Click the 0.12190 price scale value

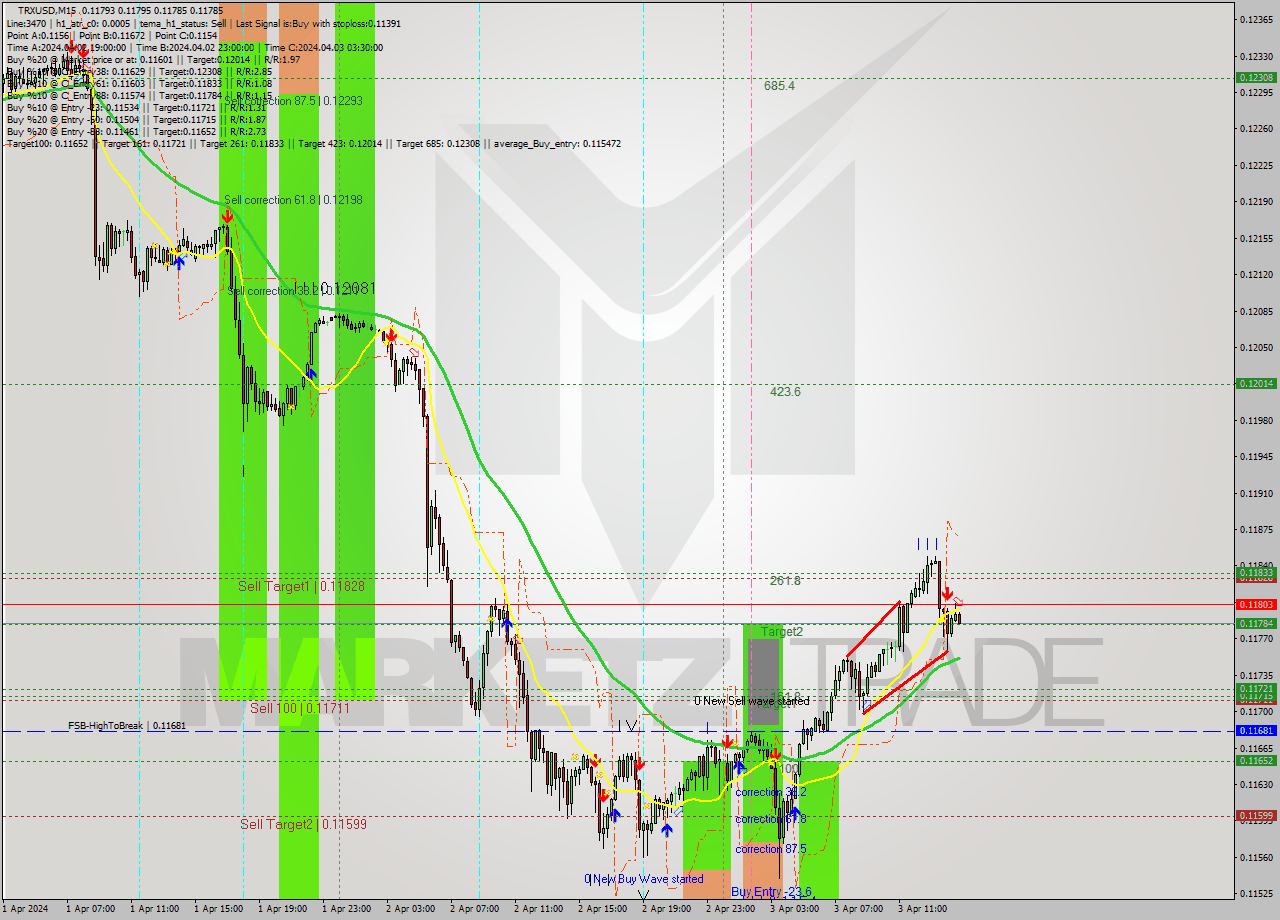click(x=1256, y=201)
